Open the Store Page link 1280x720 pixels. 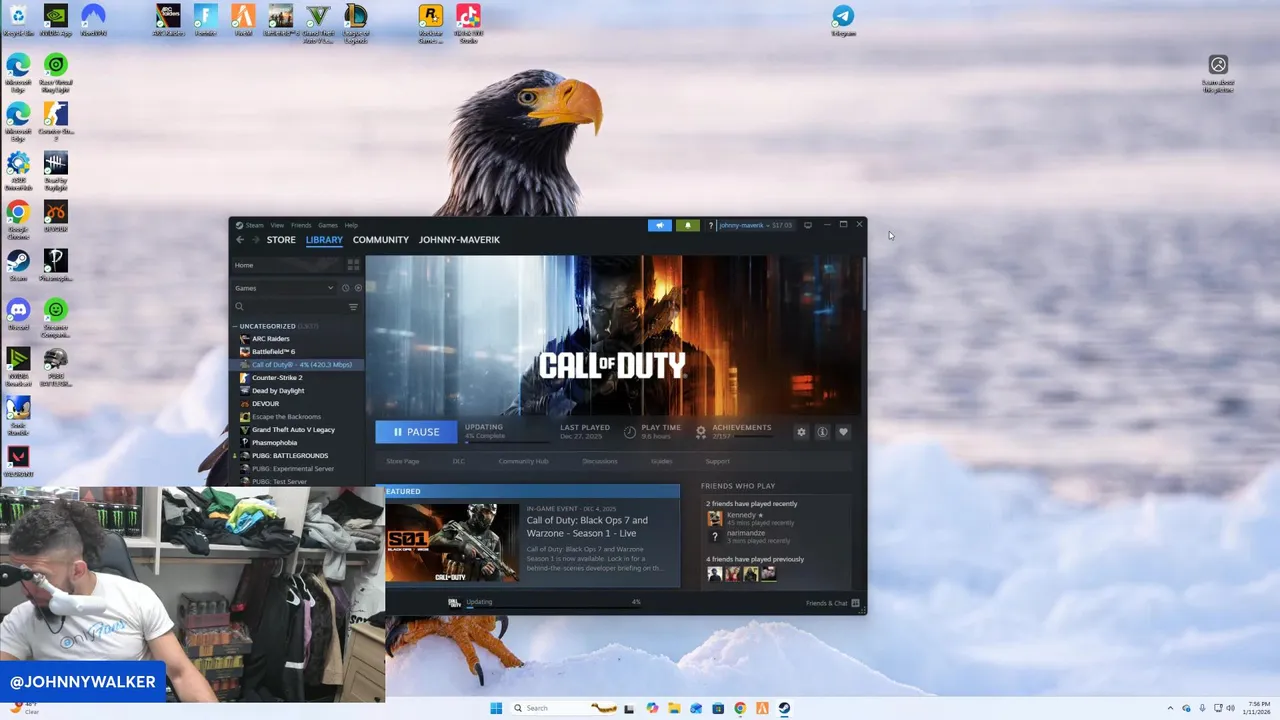(403, 461)
